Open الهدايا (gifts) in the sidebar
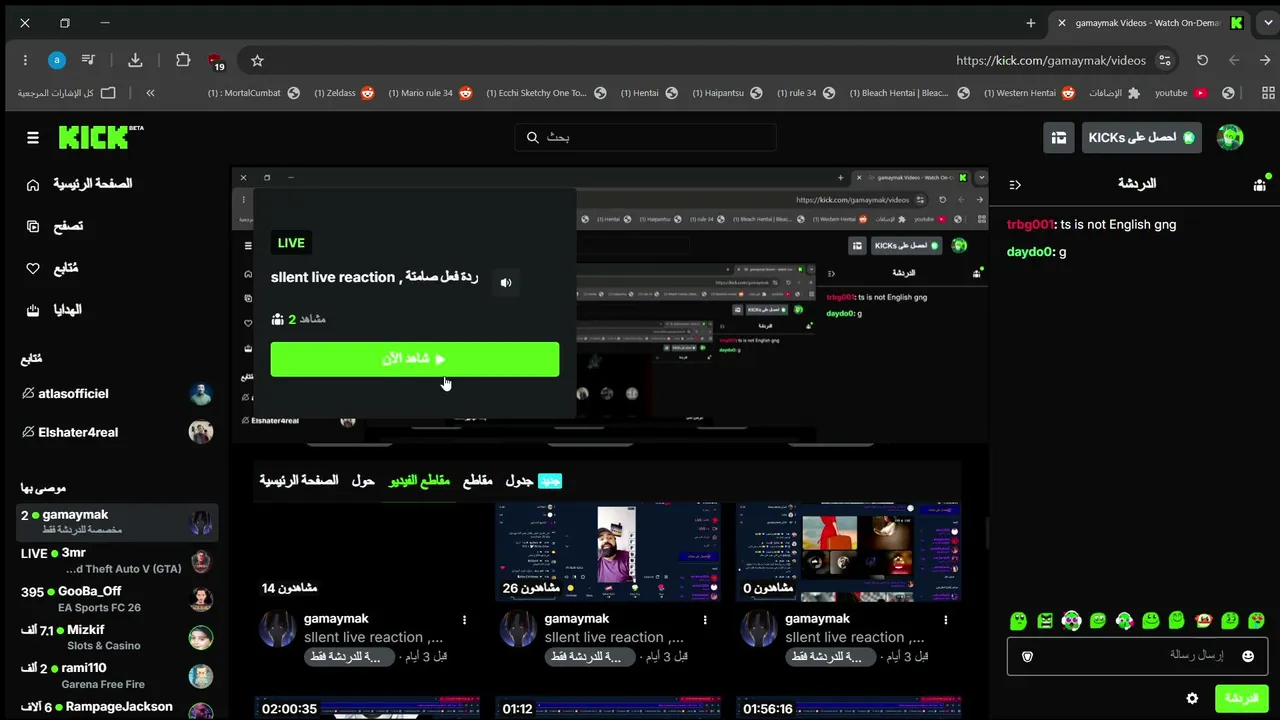 [x=55, y=310]
